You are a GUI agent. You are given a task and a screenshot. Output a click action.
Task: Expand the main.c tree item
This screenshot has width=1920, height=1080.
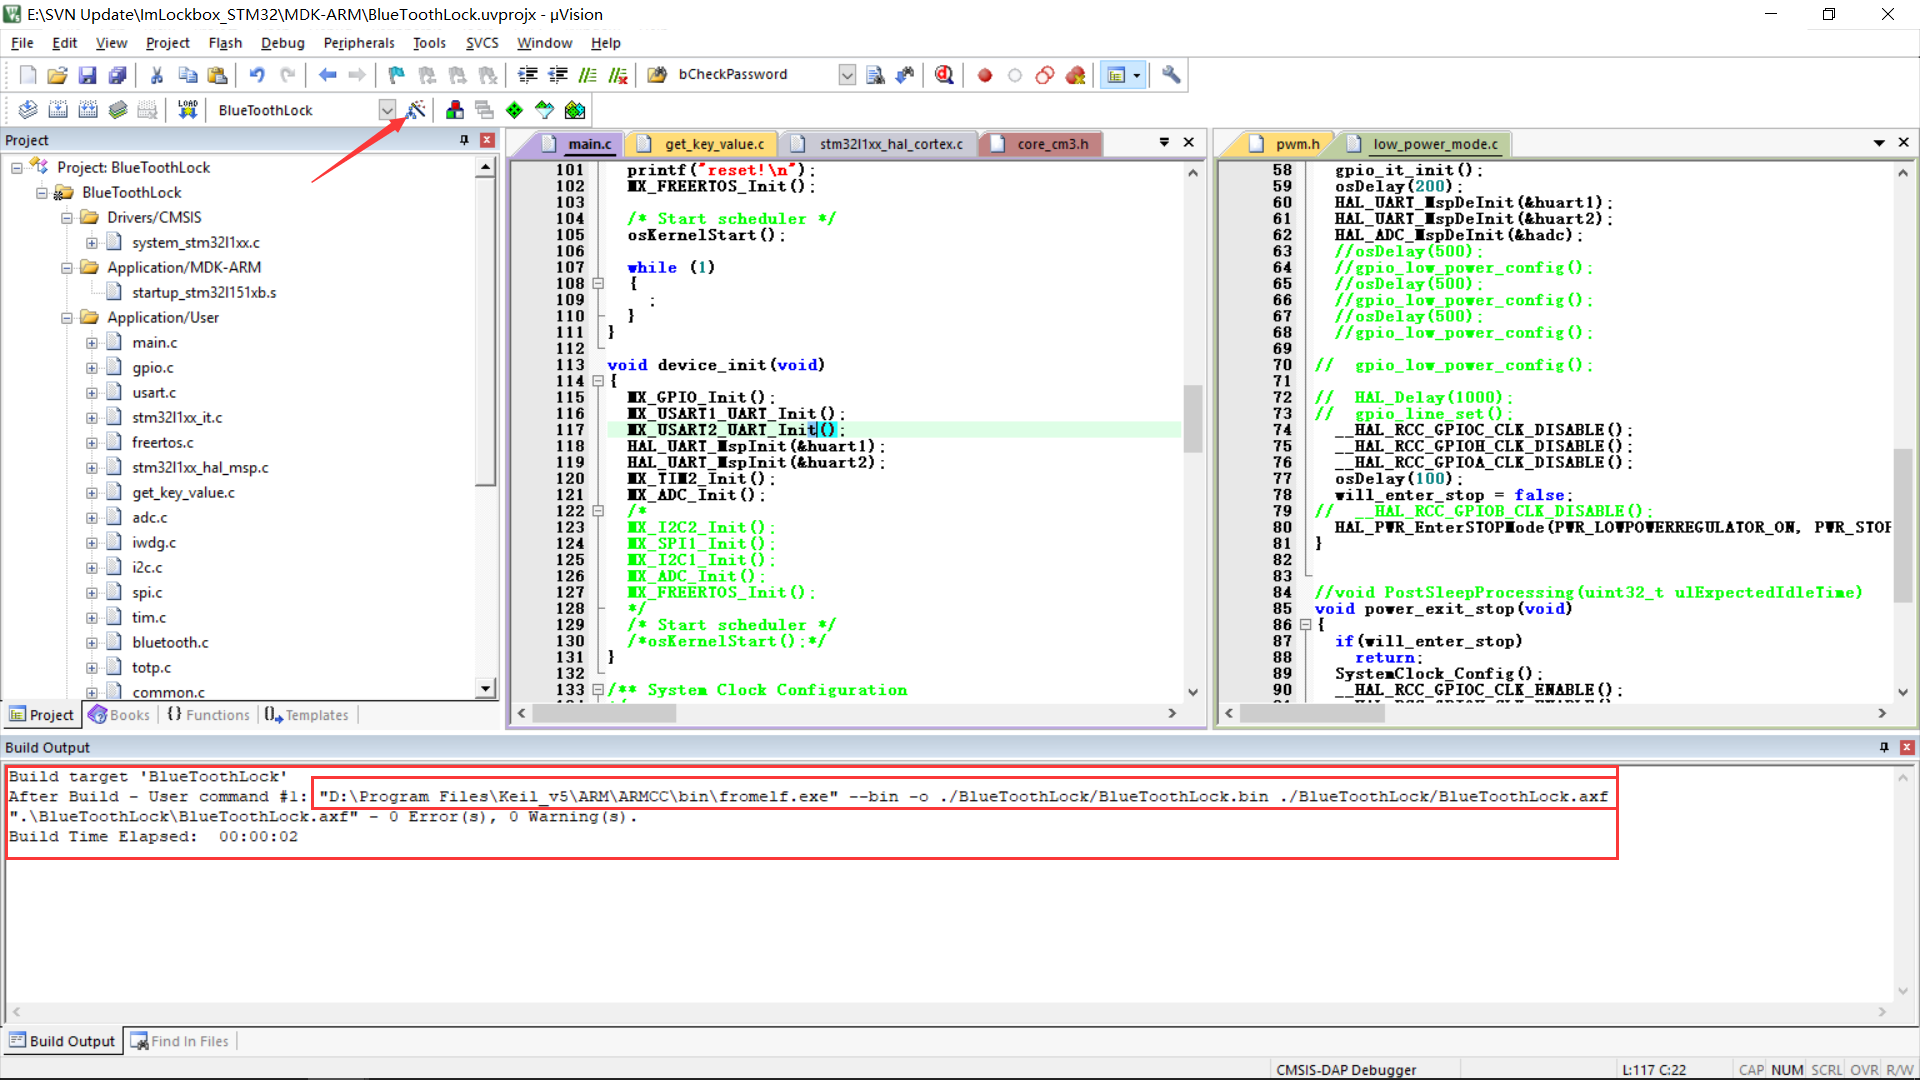pyautogui.click(x=89, y=341)
